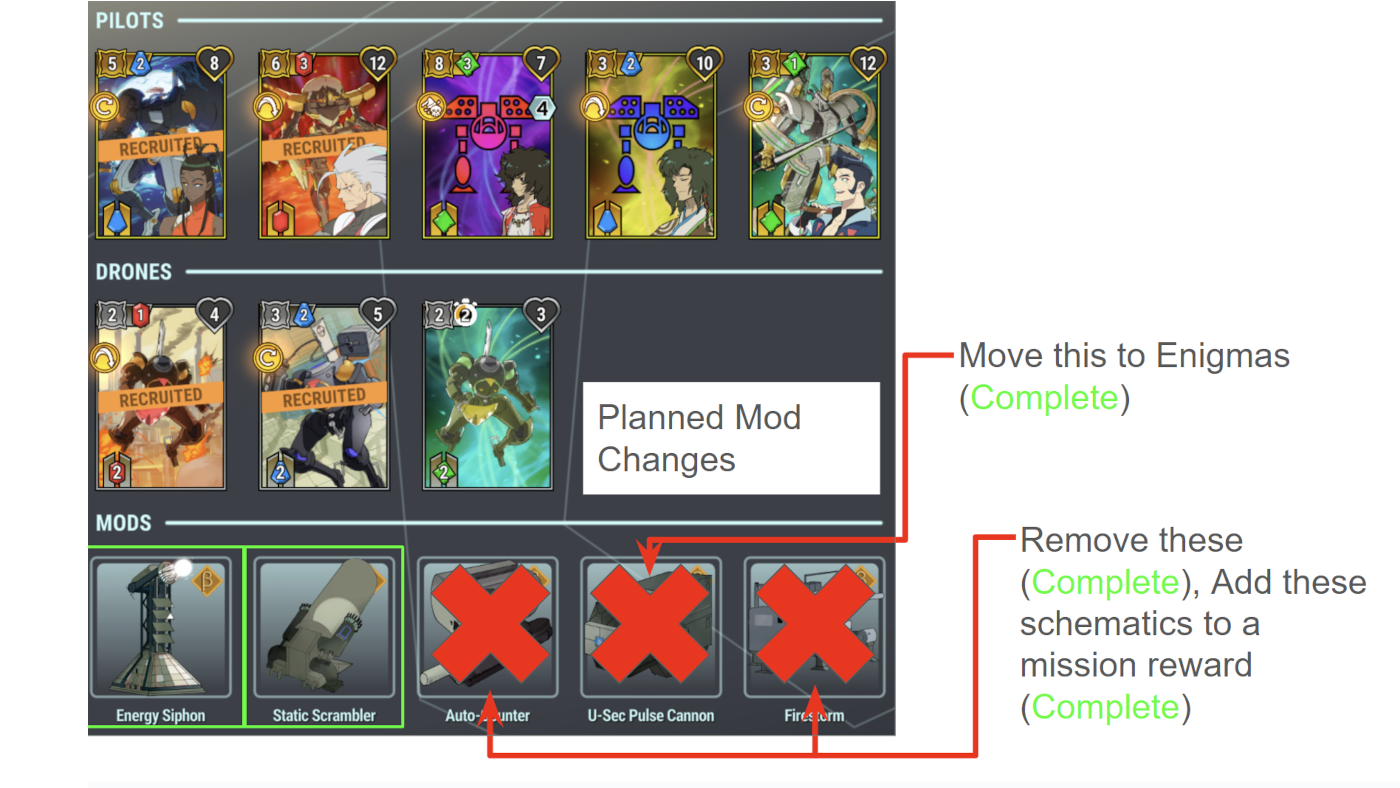Open recruited drone card with 4 health
Viewport: 1400px width, 788px height.
(161, 395)
